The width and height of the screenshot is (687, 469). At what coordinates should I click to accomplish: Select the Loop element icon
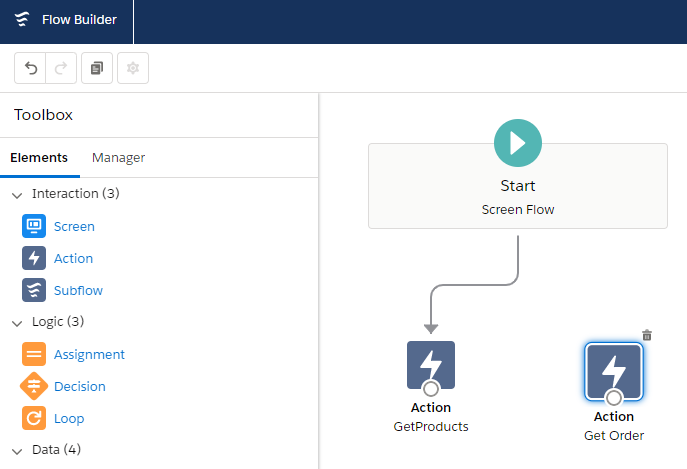(x=34, y=418)
